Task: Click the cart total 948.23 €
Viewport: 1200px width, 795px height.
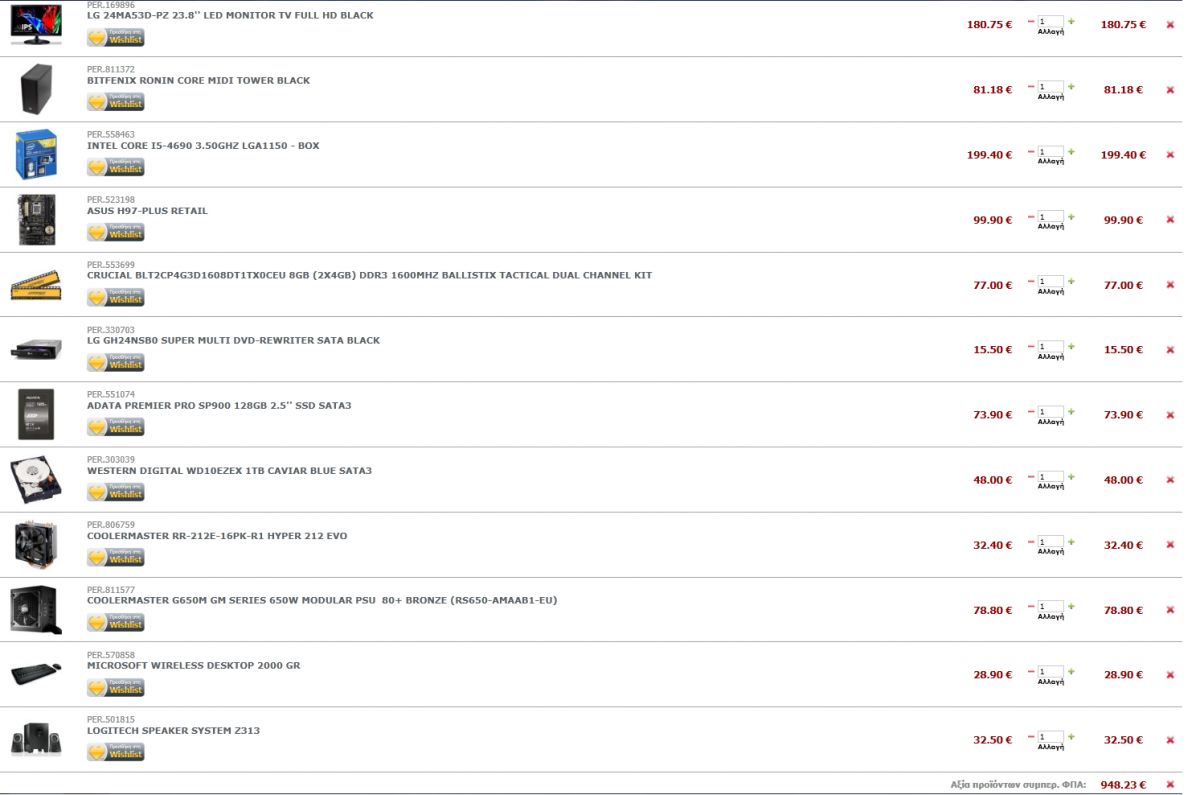Action: coord(1123,785)
